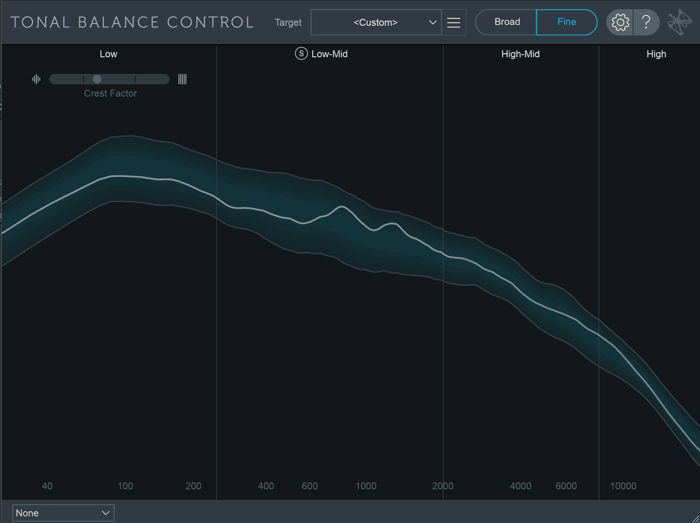Image resolution: width=700 pixels, height=523 pixels.
Task: Click the 4000 frequency axis label
Action: [x=521, y=486]
